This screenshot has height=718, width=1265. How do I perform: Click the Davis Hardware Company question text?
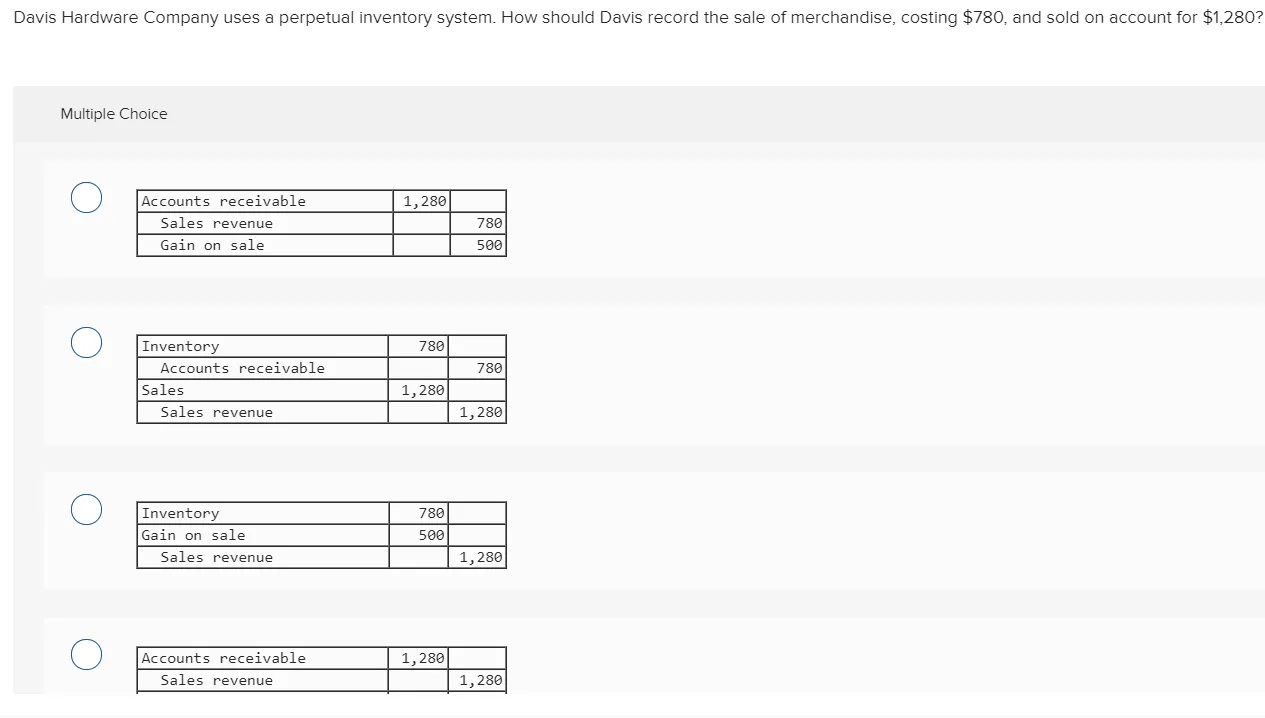[638, 18]
